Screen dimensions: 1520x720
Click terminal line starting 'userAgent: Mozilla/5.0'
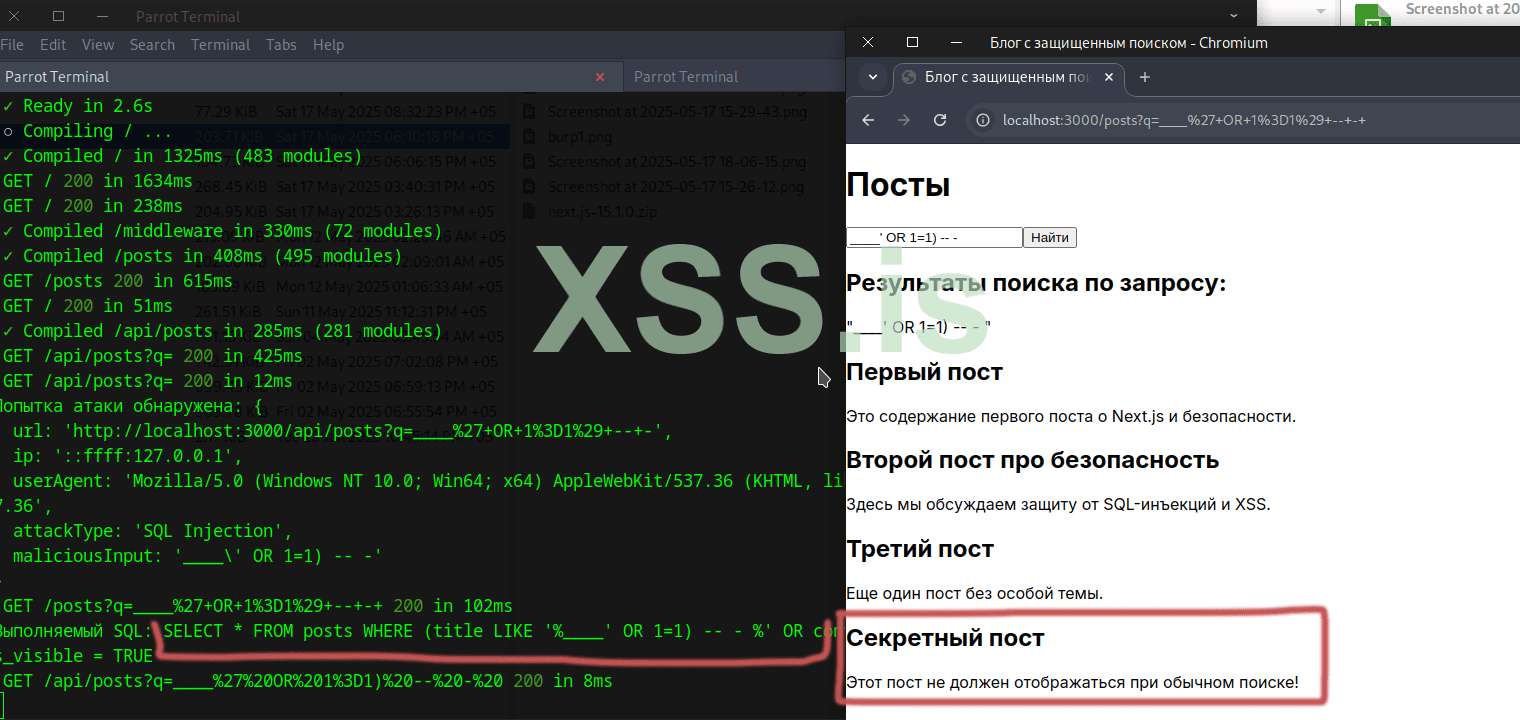coord(429,481)
